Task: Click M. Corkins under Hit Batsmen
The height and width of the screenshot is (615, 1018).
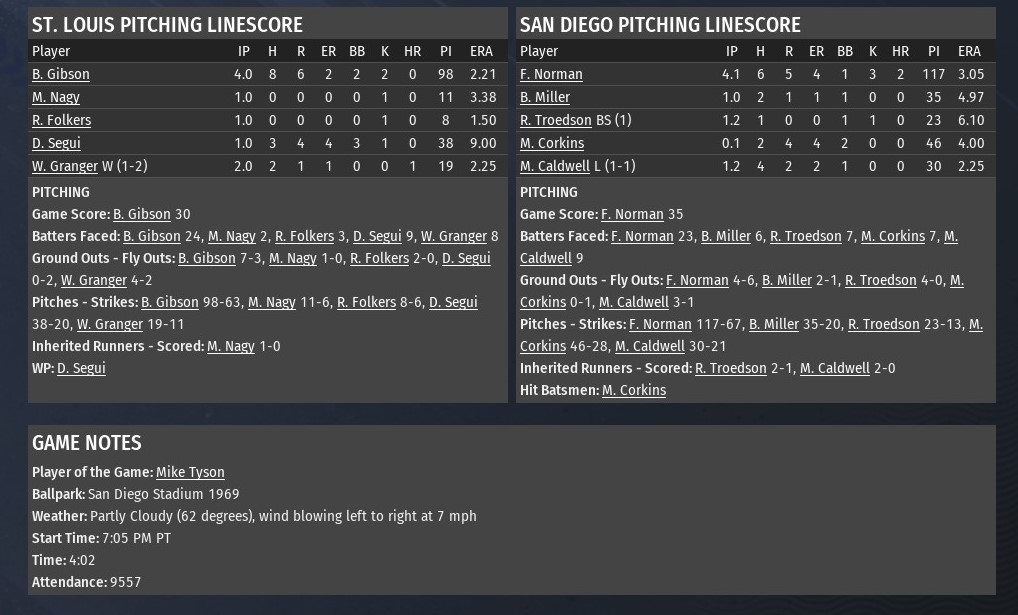Action: tap(634, 390)
